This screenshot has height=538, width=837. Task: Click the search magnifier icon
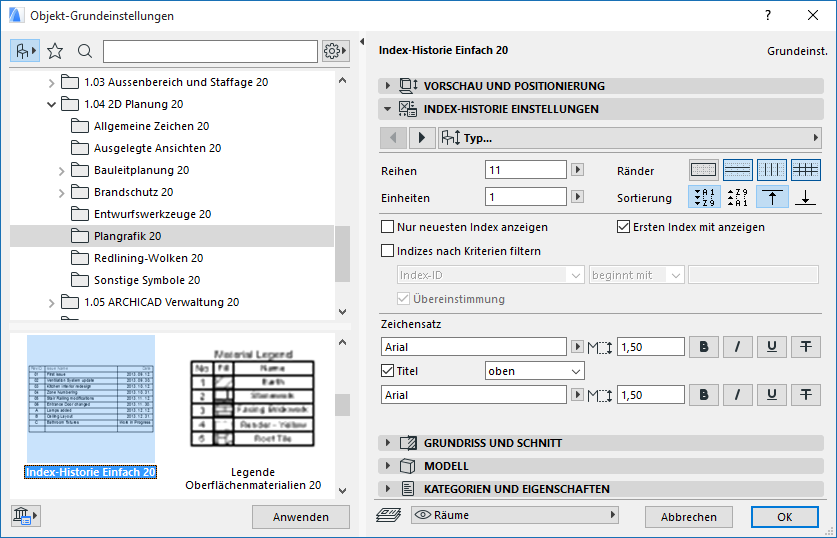pyautogui.click(x=85, y=51)
